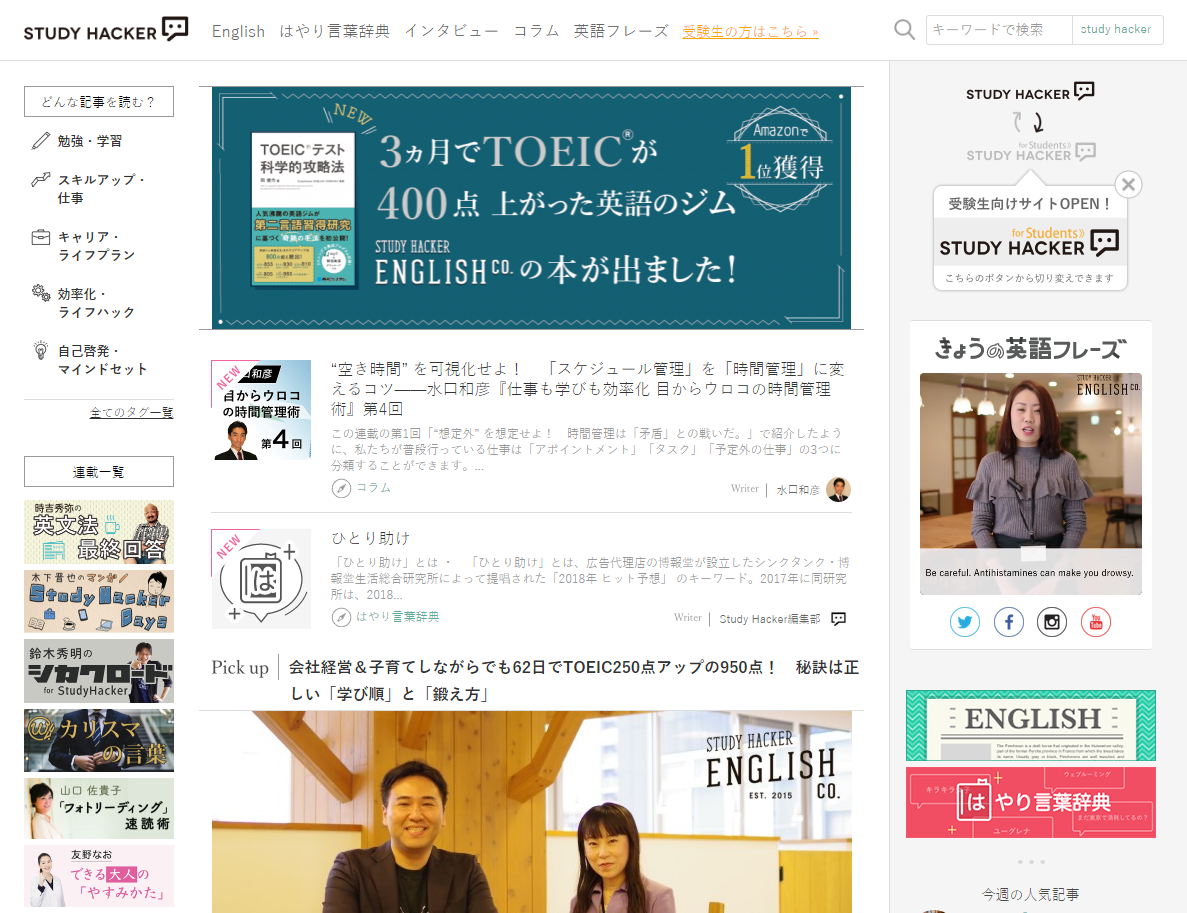The image size is (1187, 913).
Task: Close the 受験生向けサイトOPEN popup
Action: (x=1128, y=184)
